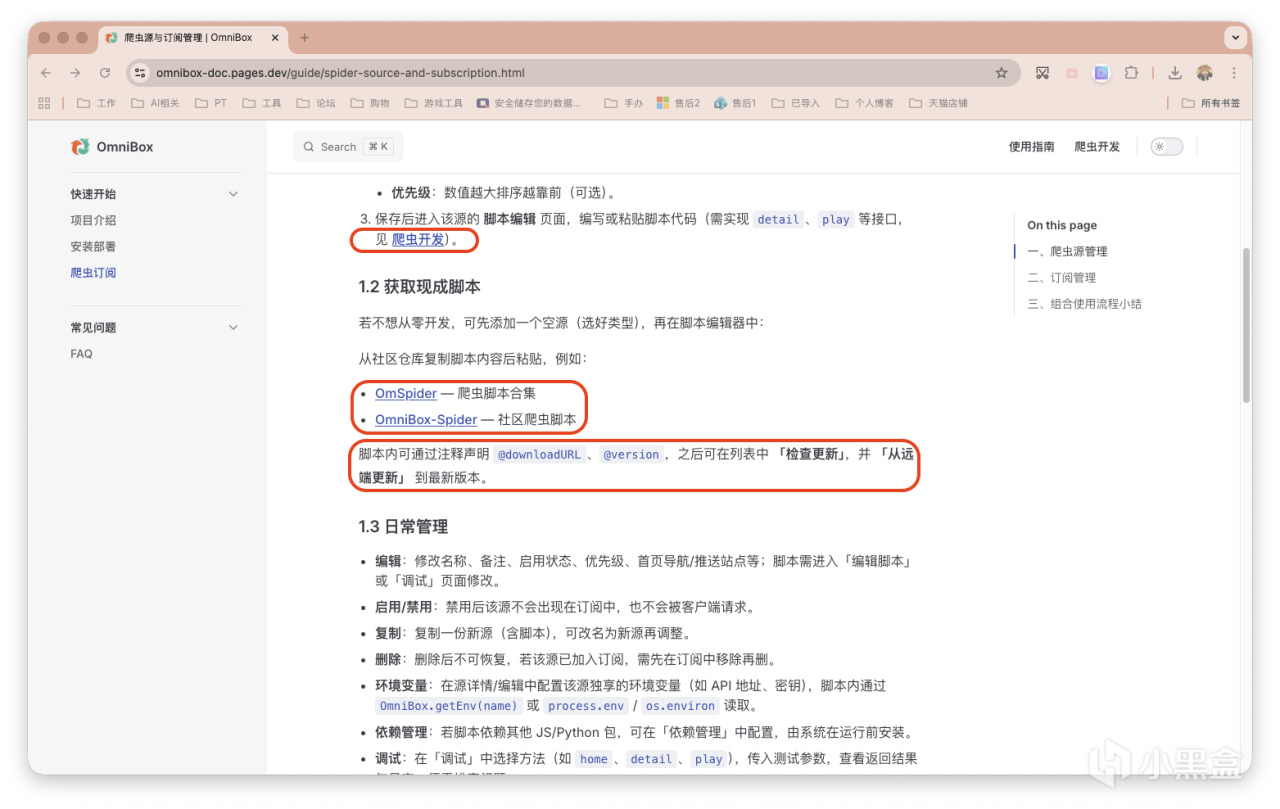1280x809 pixels.
Task: Open the pink bilibili-style extension icon
Action: [1072, 73]
